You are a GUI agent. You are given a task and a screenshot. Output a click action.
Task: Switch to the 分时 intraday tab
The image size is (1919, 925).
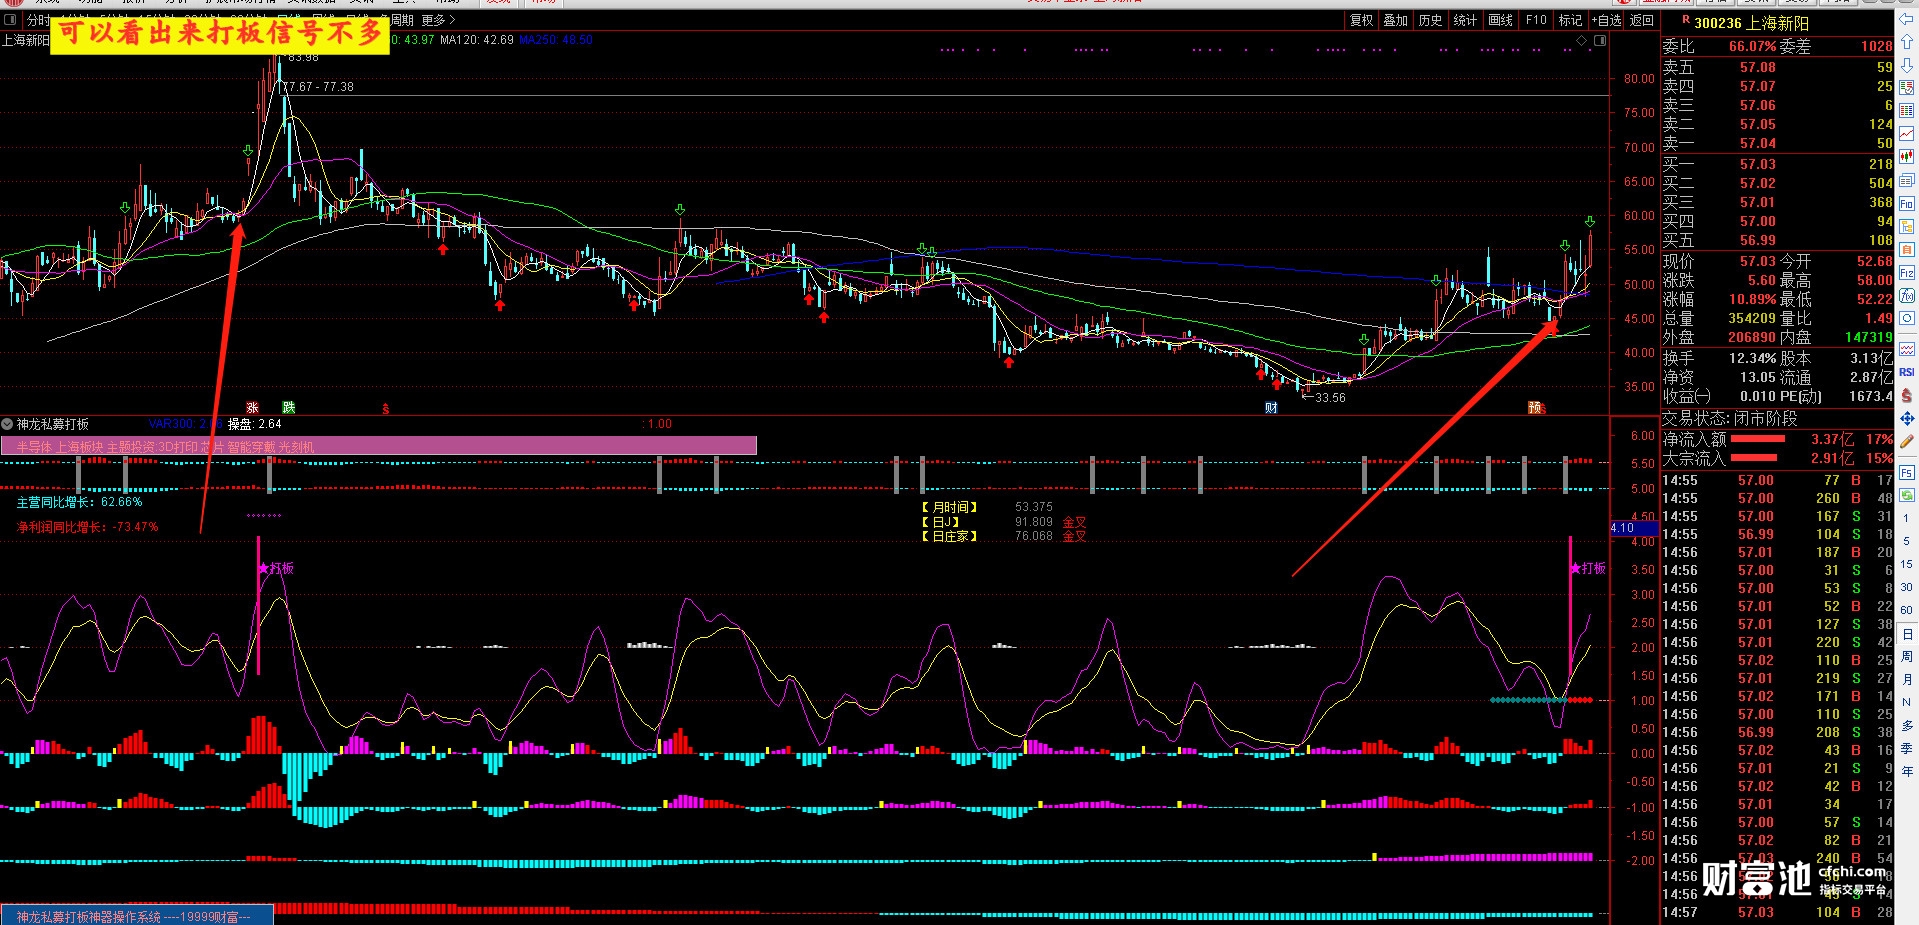coord(38,20)
